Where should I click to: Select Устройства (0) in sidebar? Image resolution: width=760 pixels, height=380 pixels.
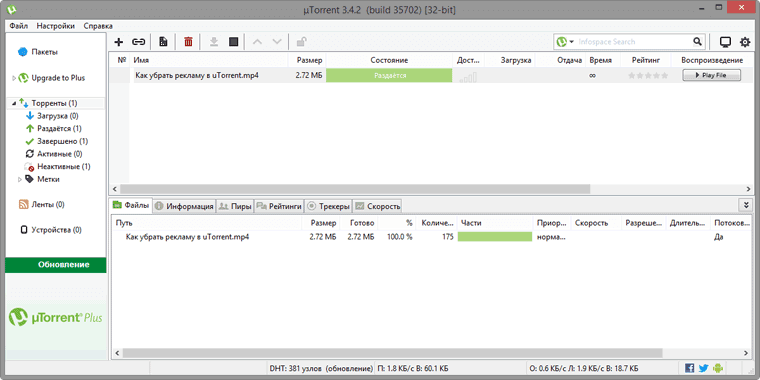click(x=56, y=230)
